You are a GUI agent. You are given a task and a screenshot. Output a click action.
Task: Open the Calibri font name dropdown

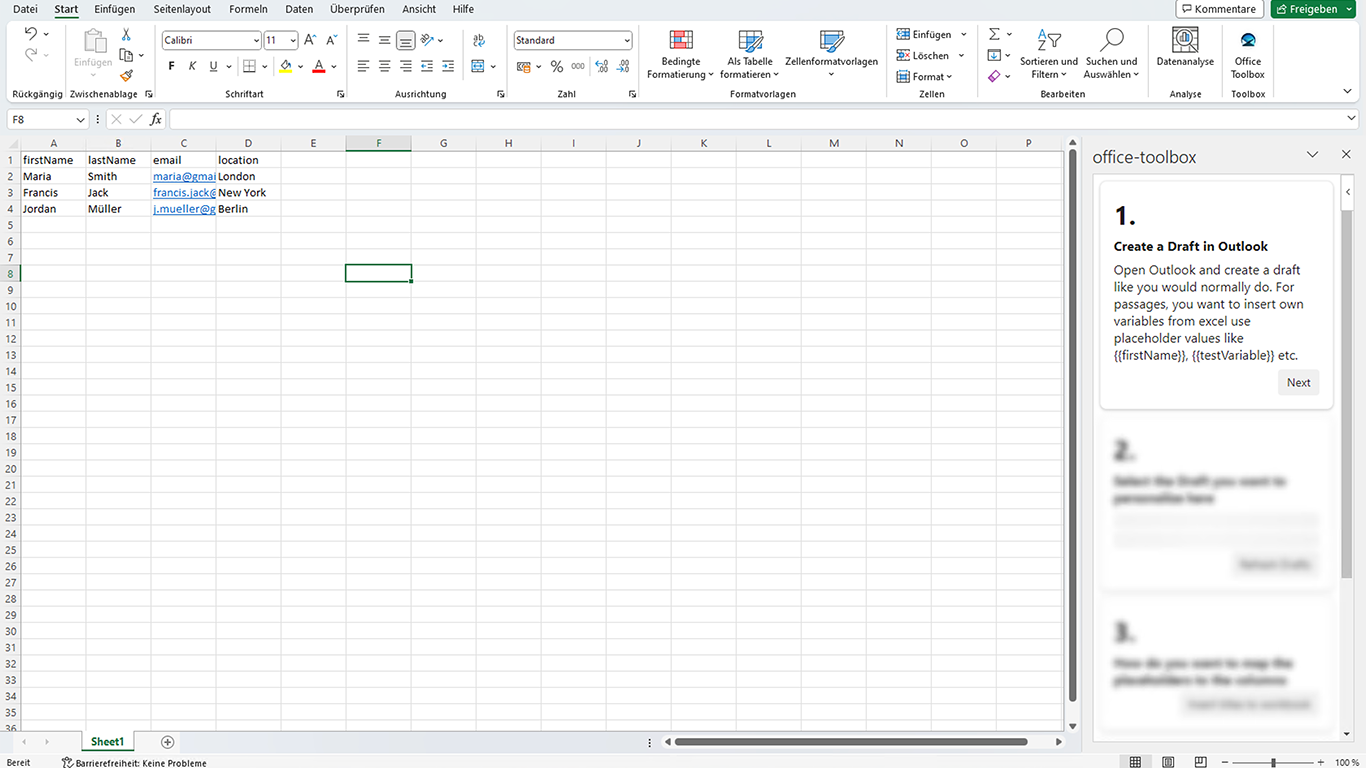[255, 40]
